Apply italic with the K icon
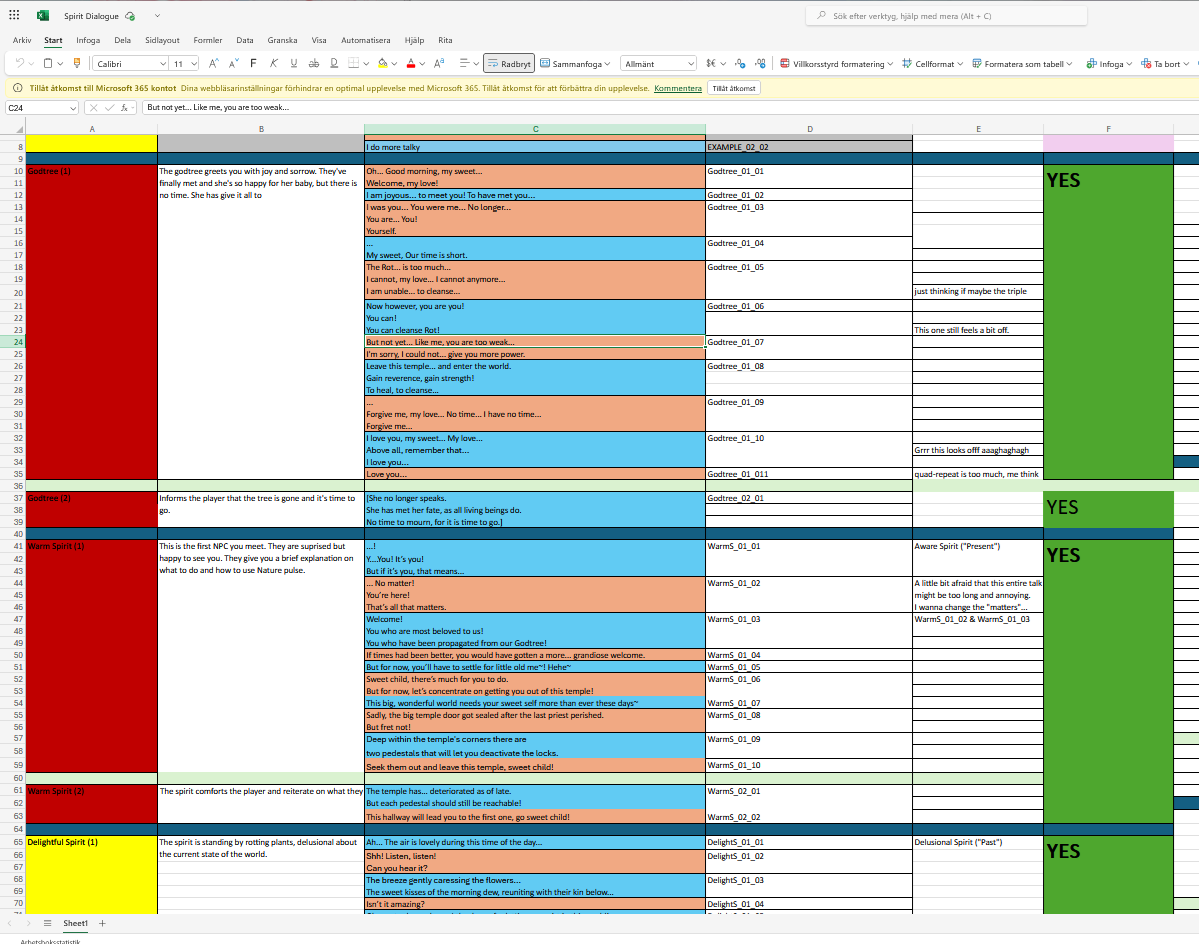Viewport: 1199px width, 944px height. click(273, 63)
